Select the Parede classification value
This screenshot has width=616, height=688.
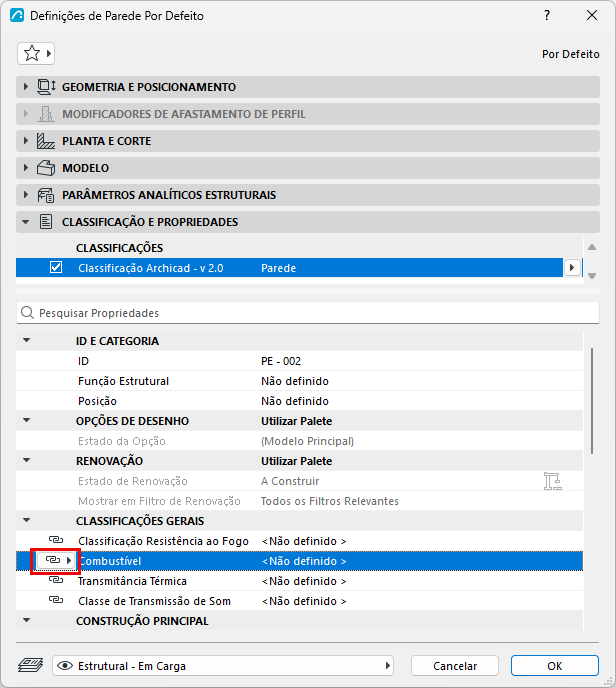(x=279, y=268)
